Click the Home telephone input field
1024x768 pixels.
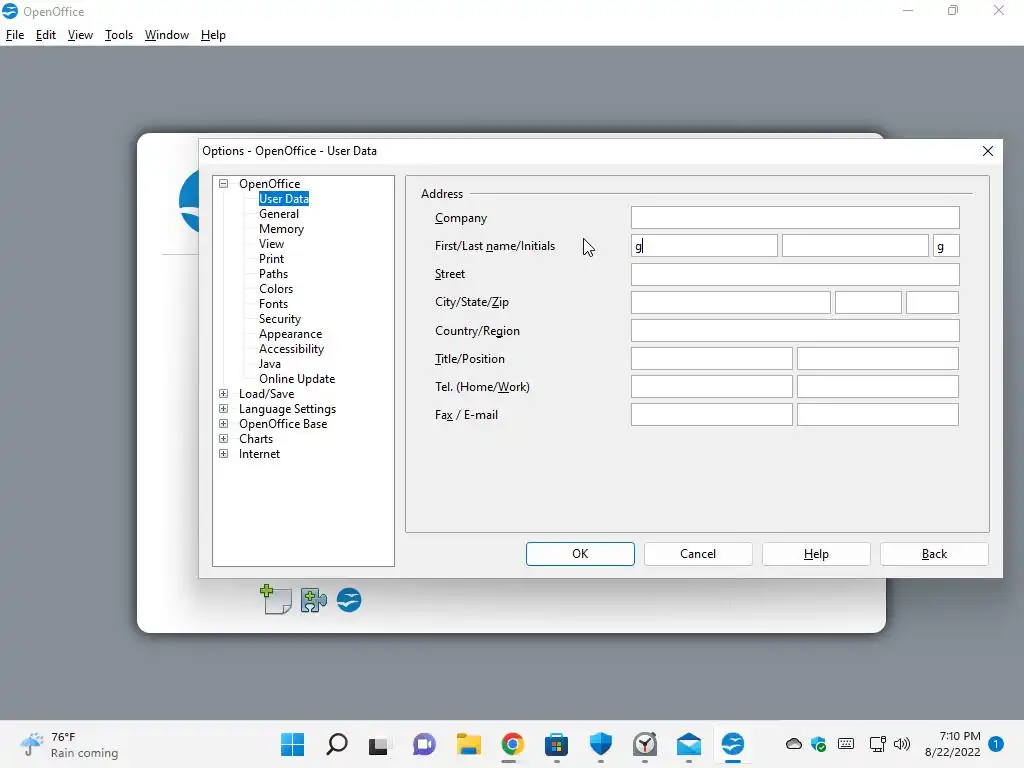coord(712,387)
